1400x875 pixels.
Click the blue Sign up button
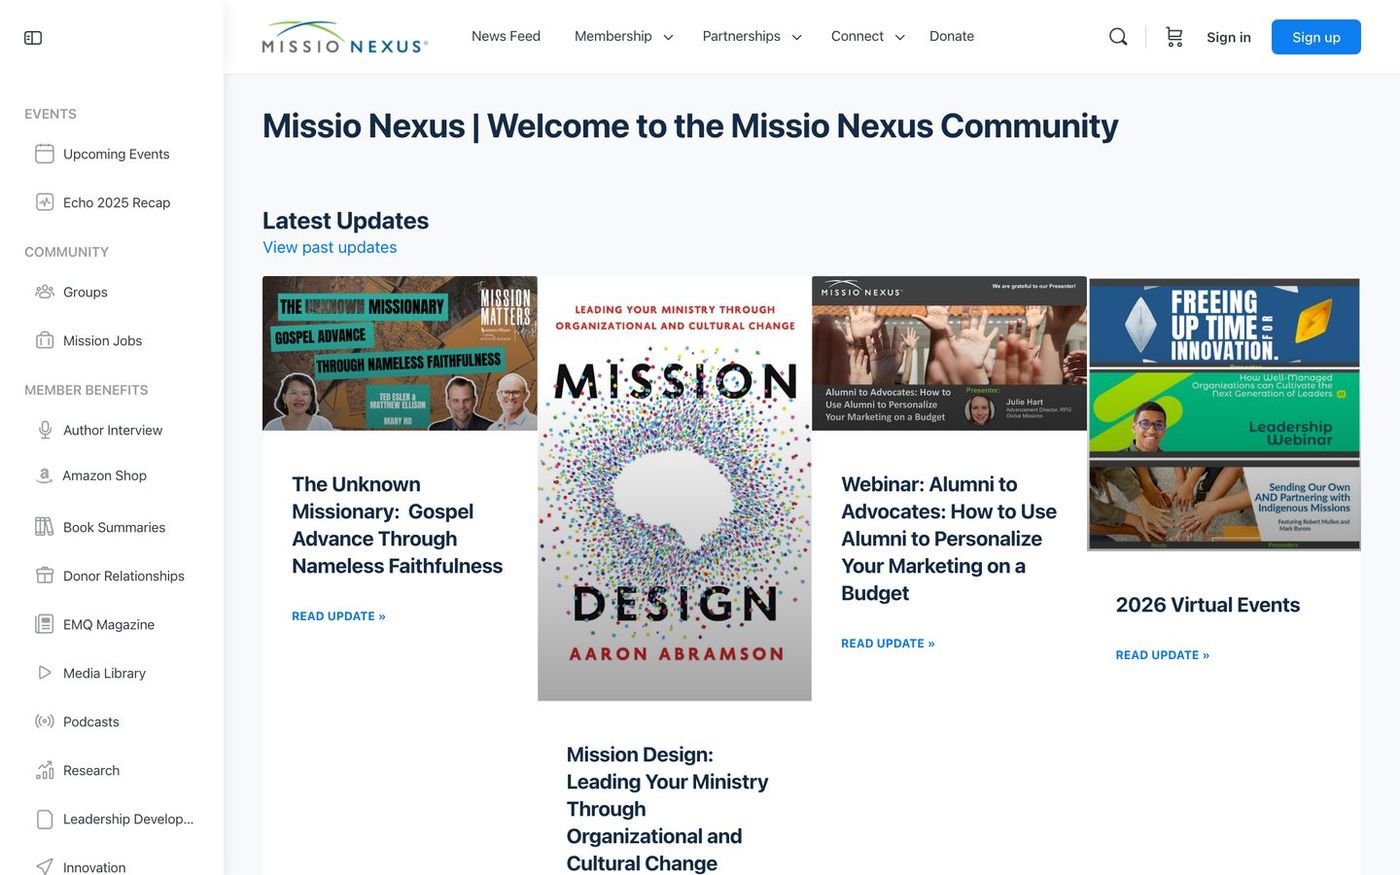1316,37
